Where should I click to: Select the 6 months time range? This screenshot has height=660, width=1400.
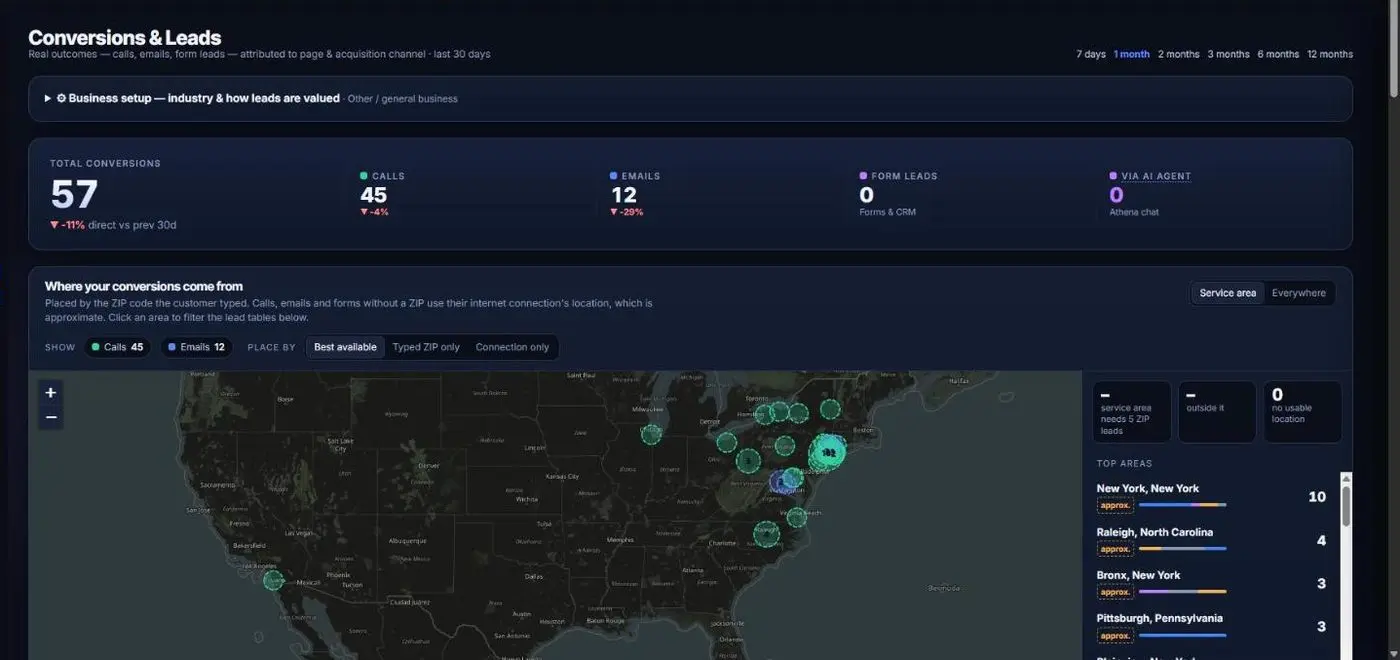pos(1278,54)
